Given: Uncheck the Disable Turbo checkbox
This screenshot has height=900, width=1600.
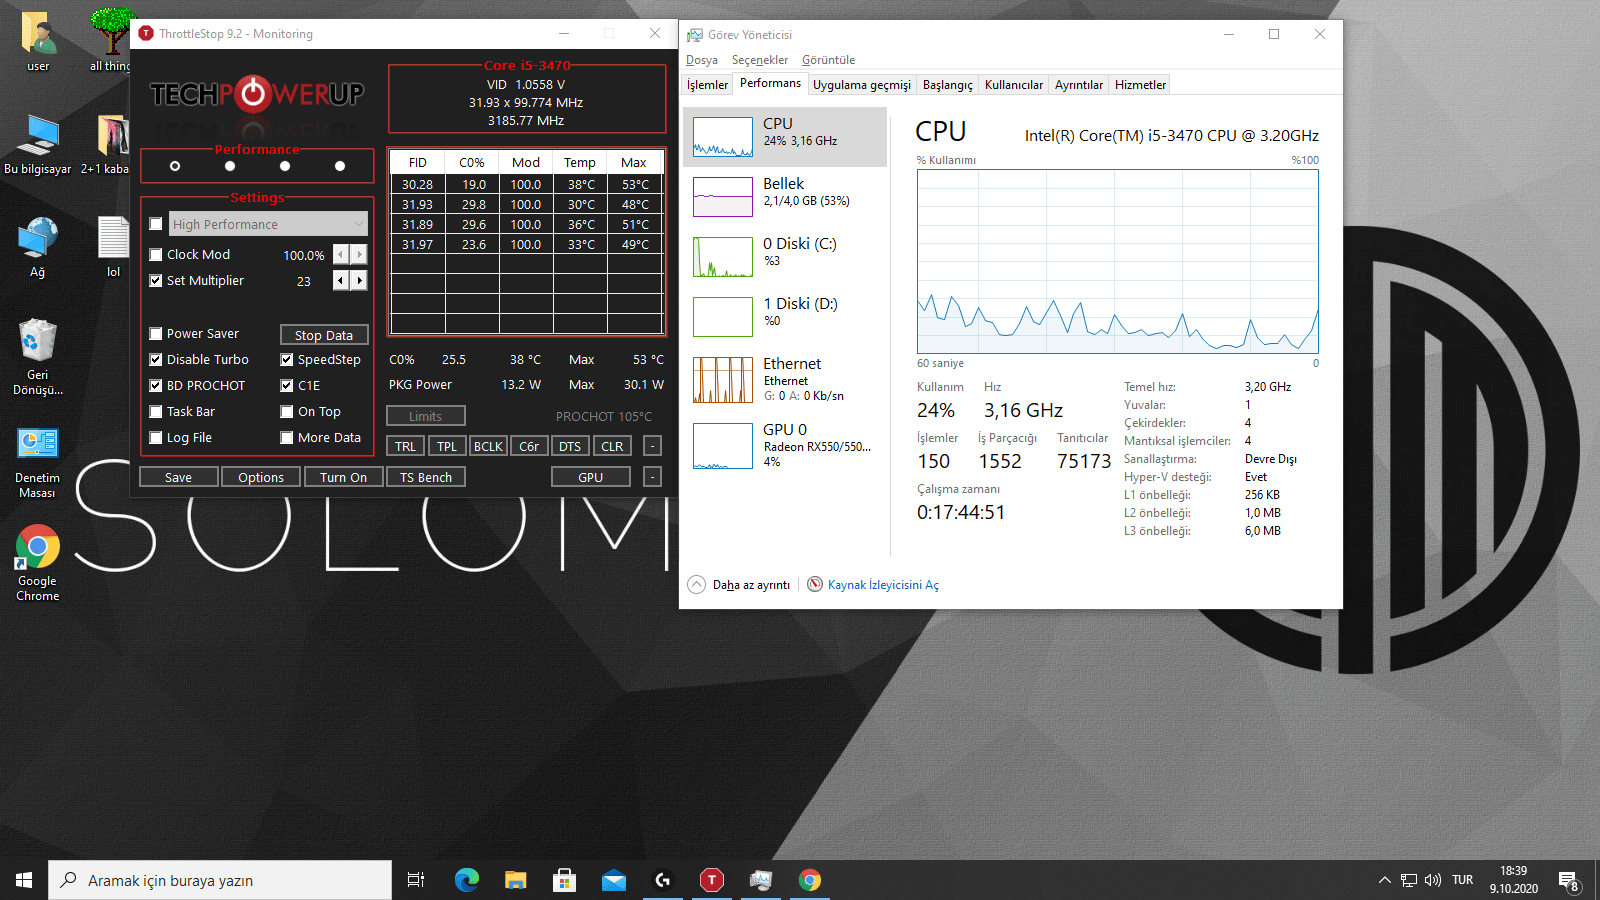Looking at the screenshot, I should point(156,360).
